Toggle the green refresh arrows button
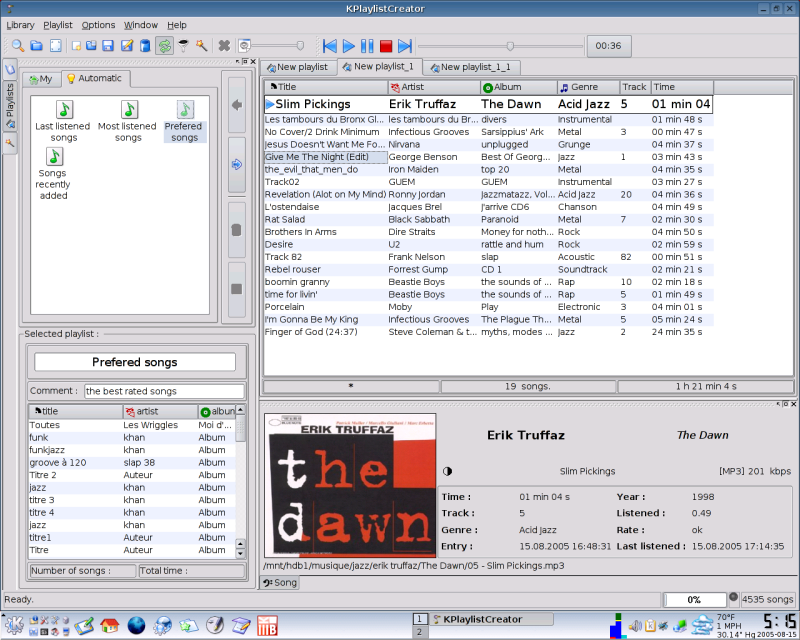This screenshot has height=640, width=800. point(164,46)
